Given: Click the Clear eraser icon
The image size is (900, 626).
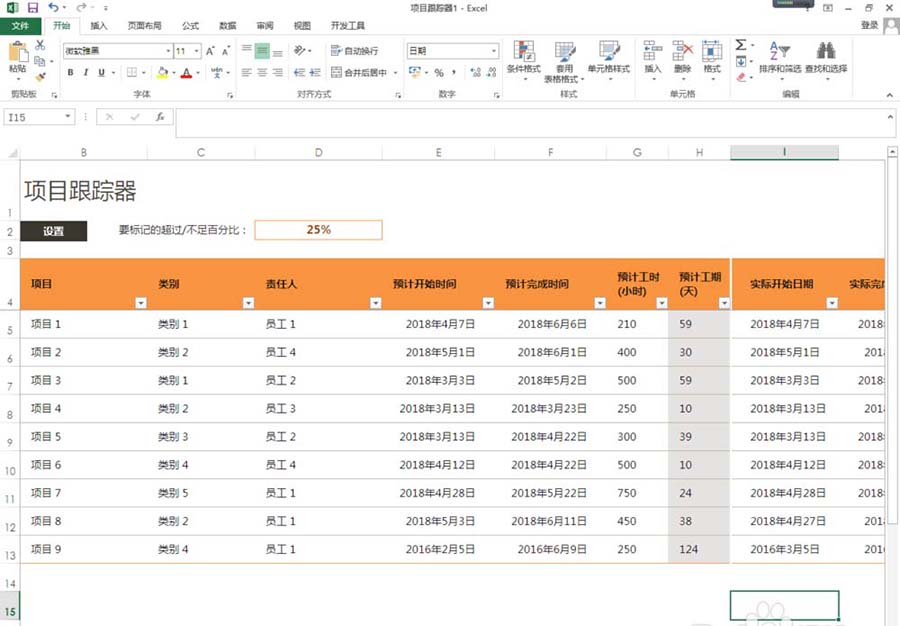Looking at the screenshot, I should click(x=741, y=77).
